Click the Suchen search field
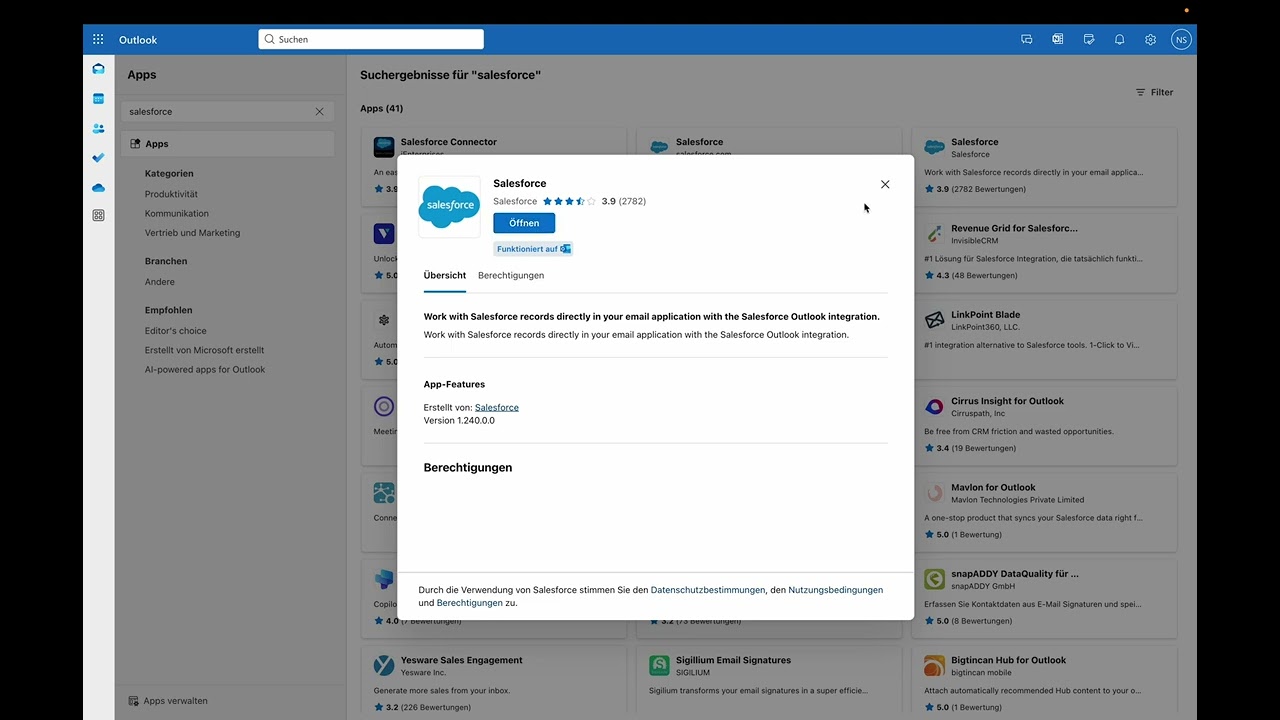The image size is (1280, 720). point(371,39)
